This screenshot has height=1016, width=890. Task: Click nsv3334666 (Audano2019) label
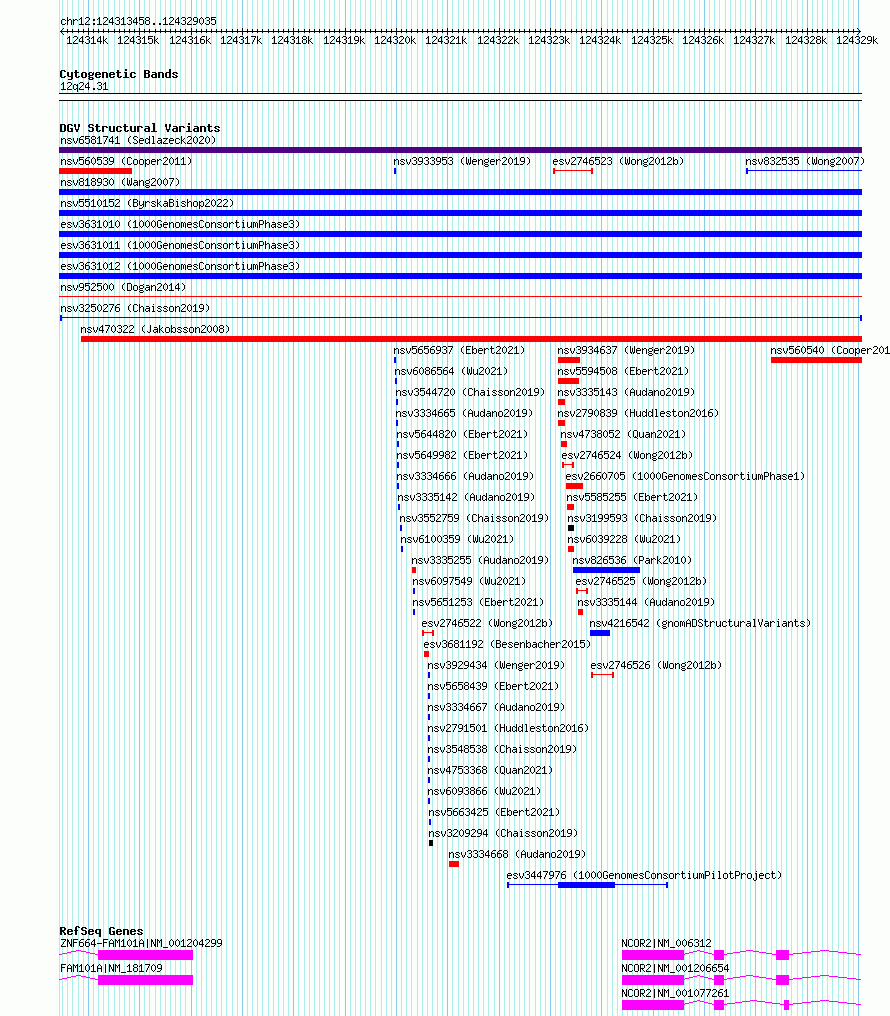pyautogui.click(x=465, y=476)
